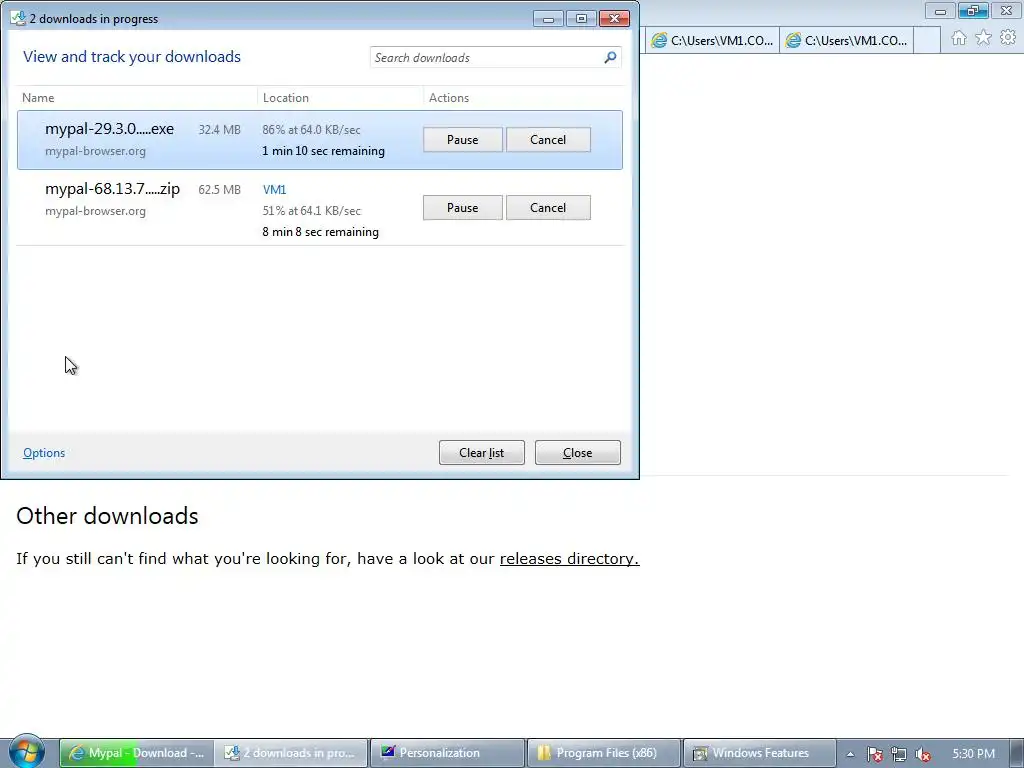Click the Internet Explorer Home icon

point(959,38)
